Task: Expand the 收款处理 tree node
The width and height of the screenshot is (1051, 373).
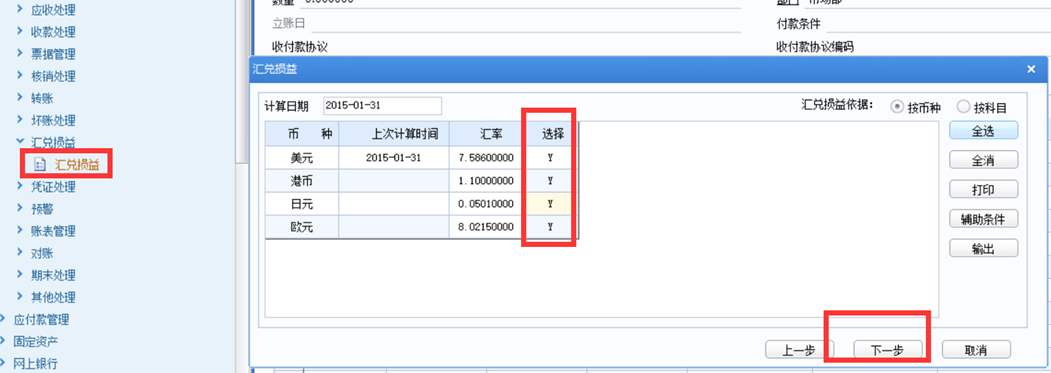Action: click(x=21, y=32)
